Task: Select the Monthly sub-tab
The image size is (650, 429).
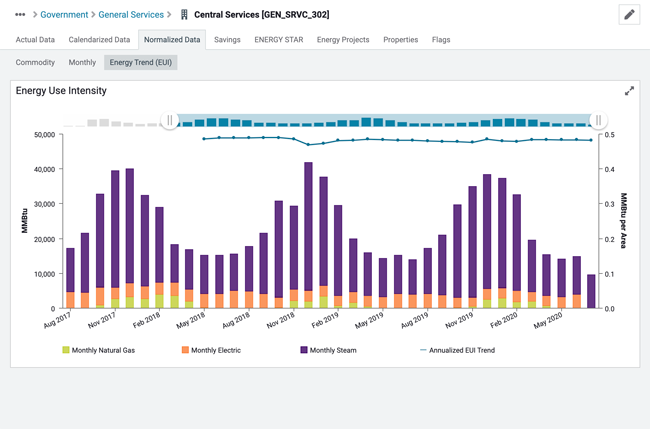Action: coord(82,62)
